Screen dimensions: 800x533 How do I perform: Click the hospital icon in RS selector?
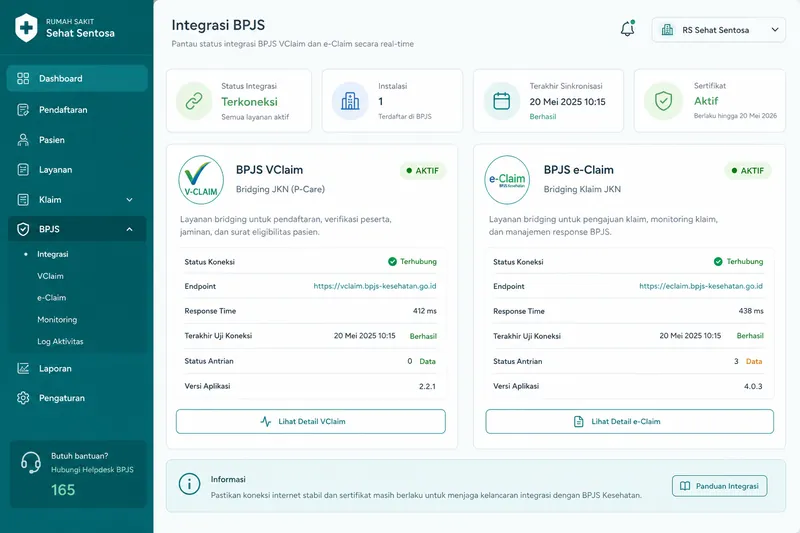click(x=667, y=30)
